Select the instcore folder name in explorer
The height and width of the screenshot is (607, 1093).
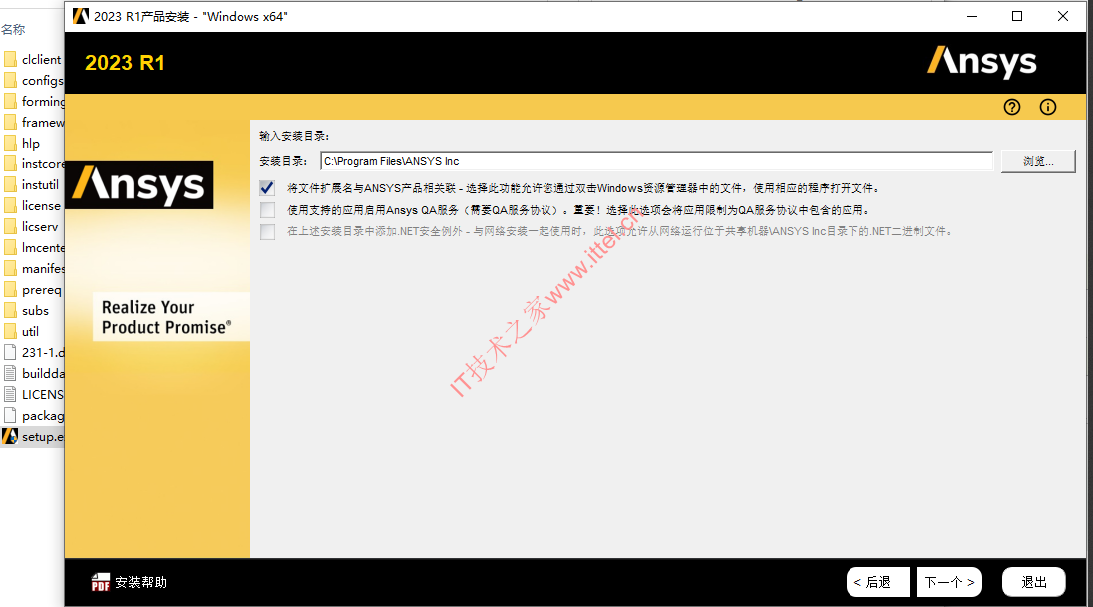(x=43, y=164)
